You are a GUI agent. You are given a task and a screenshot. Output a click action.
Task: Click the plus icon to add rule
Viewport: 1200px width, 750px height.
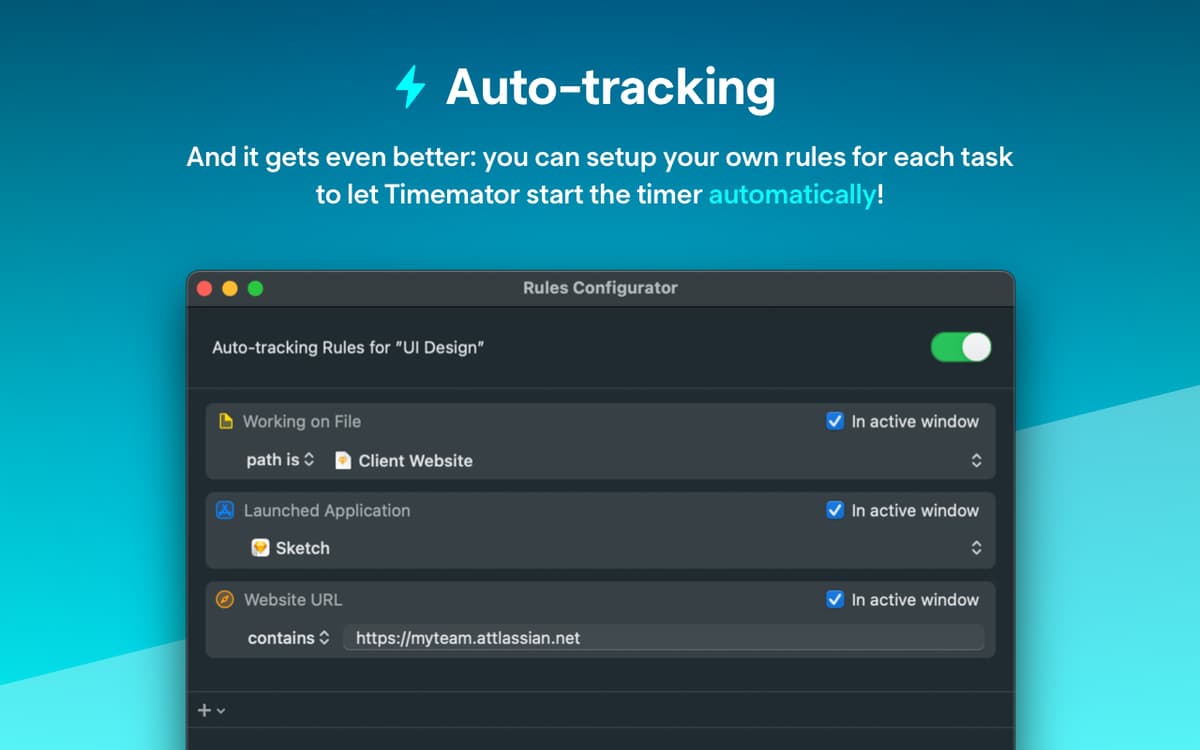pos(205,710)
